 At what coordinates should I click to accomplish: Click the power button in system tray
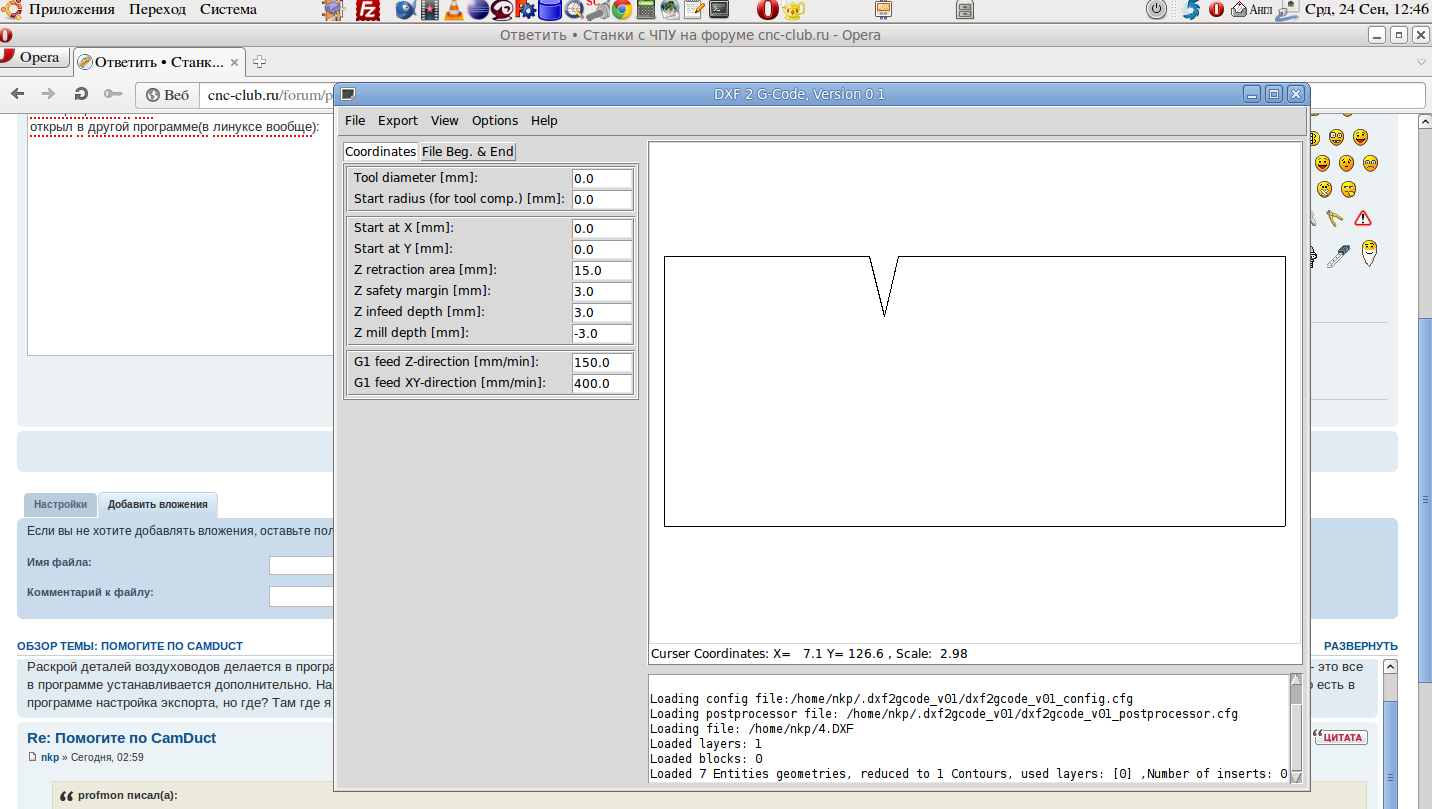1156,10
